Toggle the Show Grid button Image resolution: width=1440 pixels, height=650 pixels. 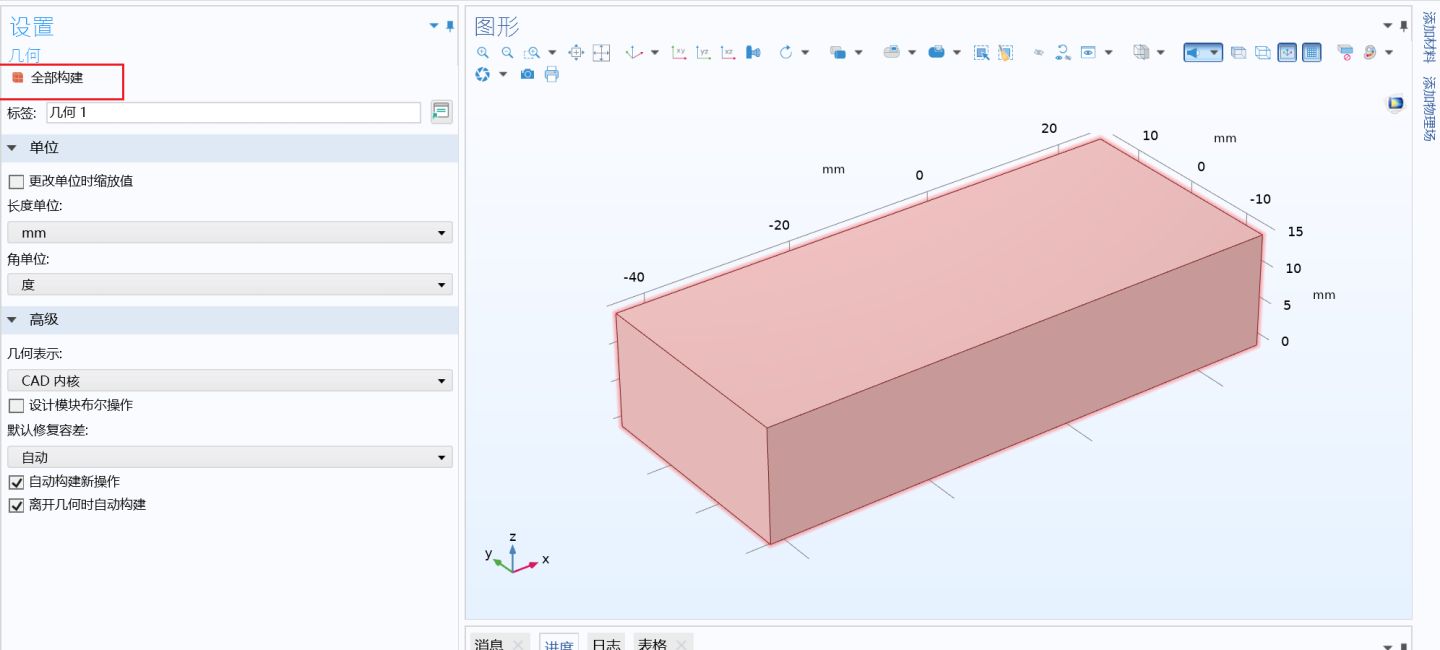tap(1312, 52)
